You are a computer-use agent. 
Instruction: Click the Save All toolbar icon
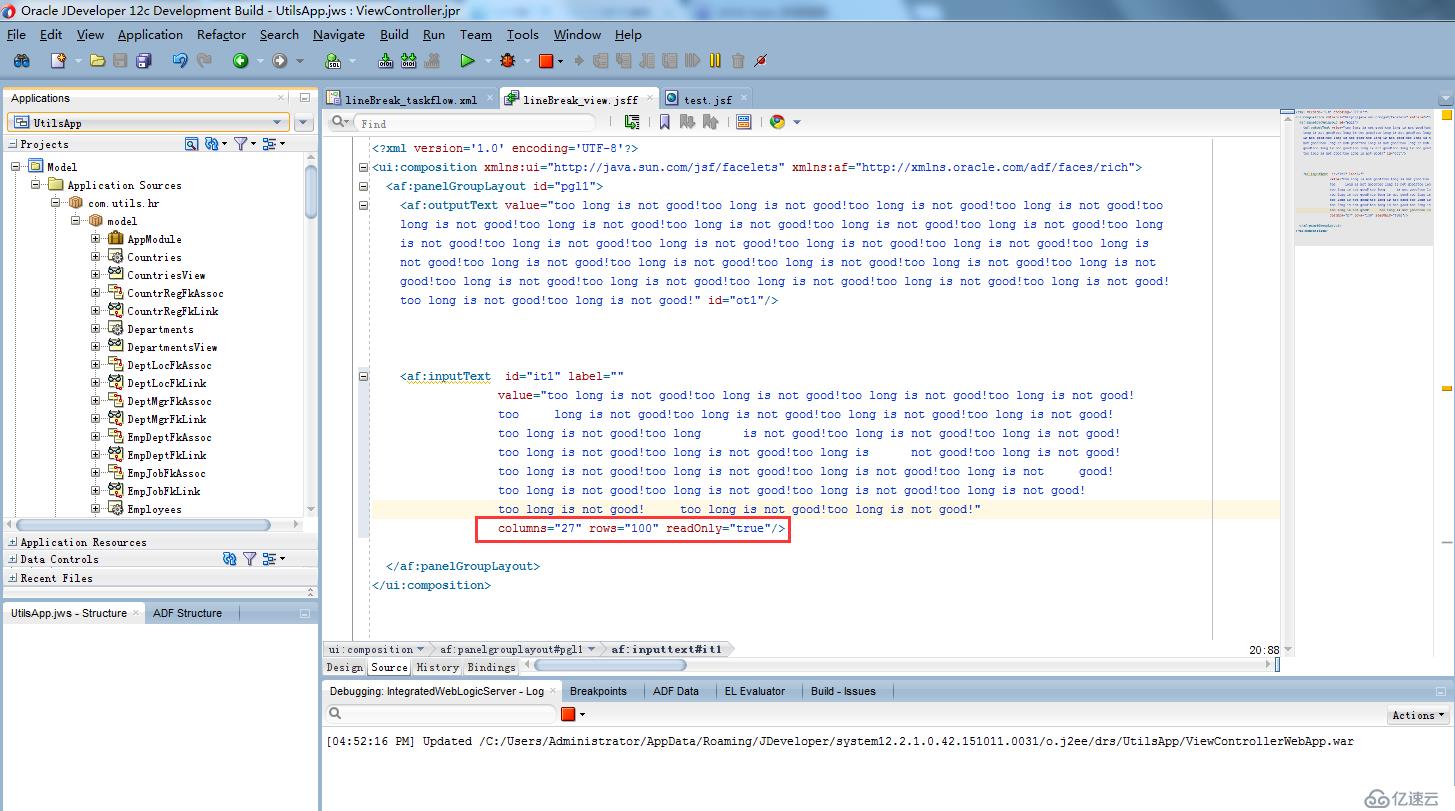click(x=143, y=61)
